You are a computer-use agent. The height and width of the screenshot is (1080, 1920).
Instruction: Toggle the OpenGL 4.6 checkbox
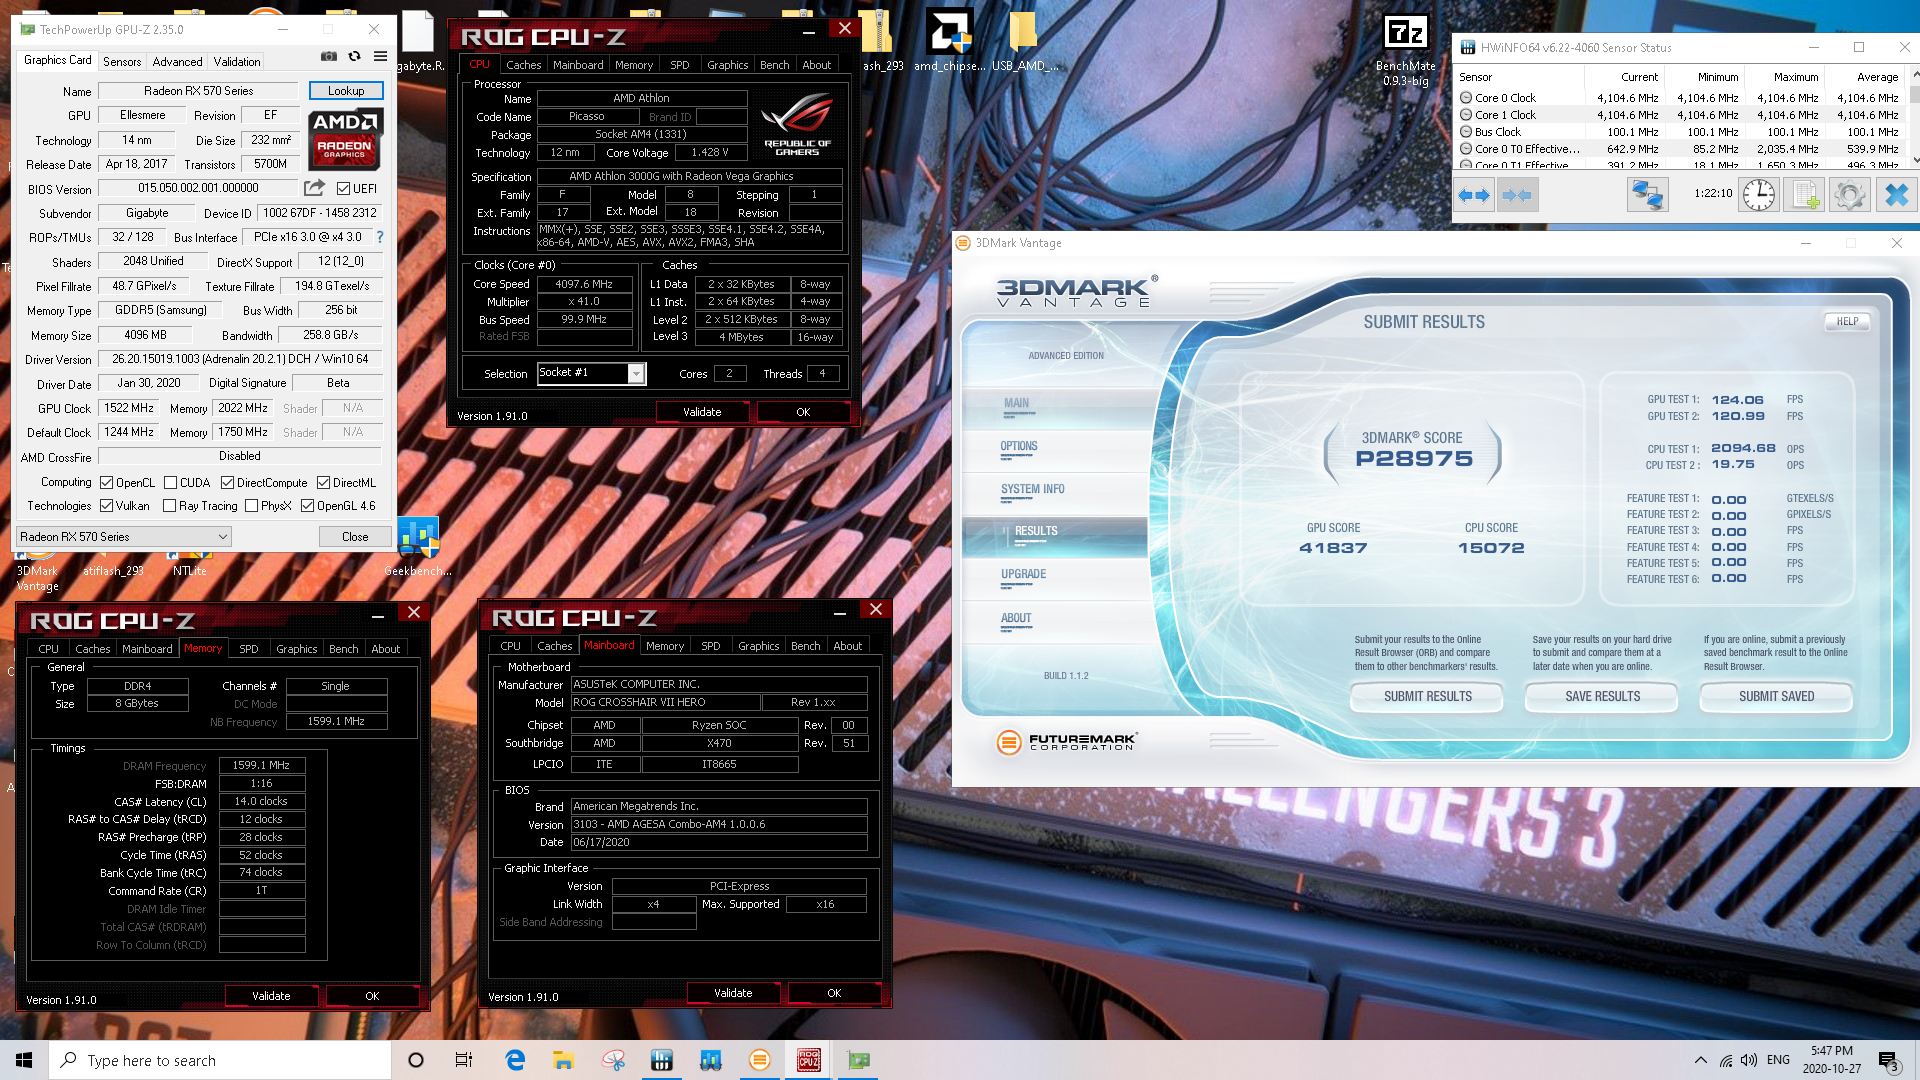(x=308, y=506)
